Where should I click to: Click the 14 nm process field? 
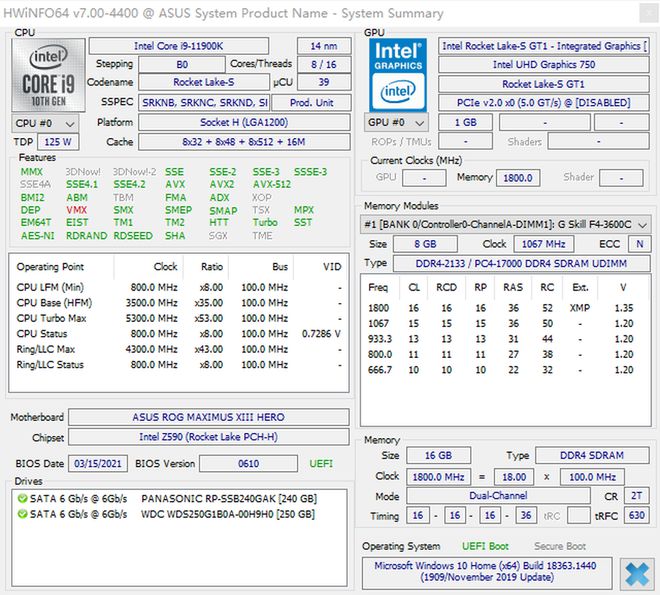click(324, 46)
